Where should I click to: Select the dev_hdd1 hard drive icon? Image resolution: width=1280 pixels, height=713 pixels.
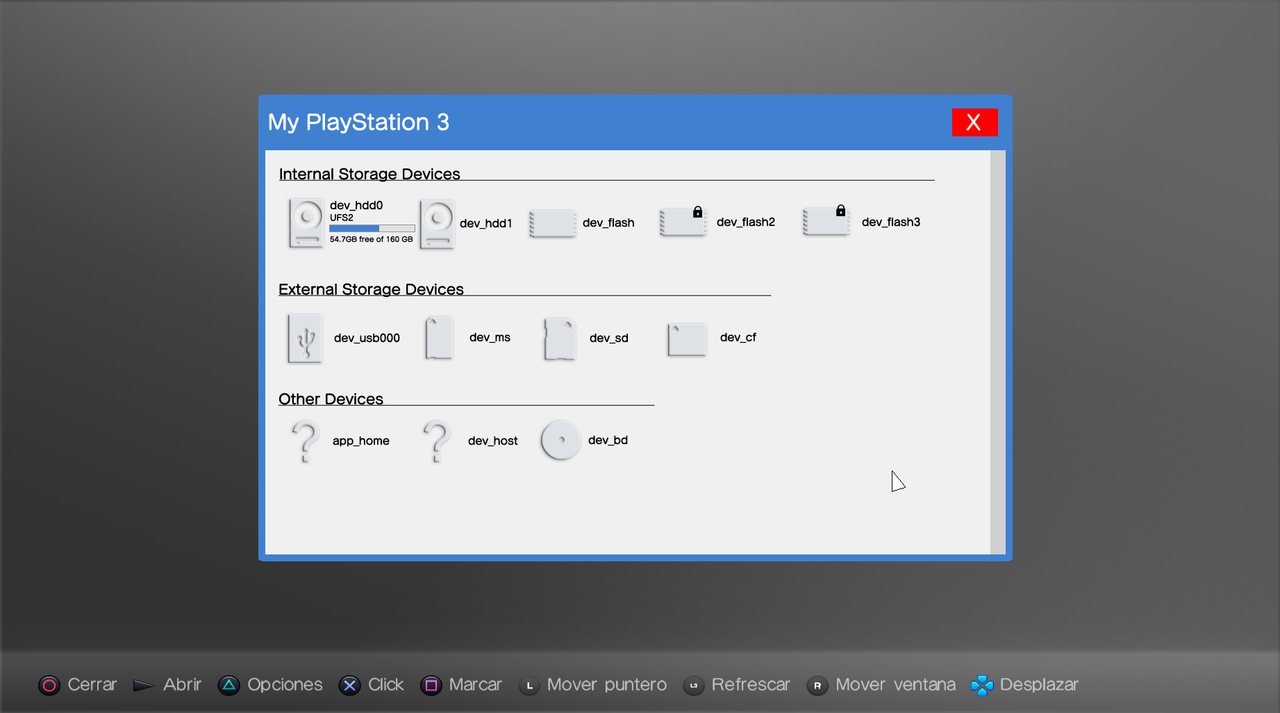pyautogui.click(x=437, y=223)
